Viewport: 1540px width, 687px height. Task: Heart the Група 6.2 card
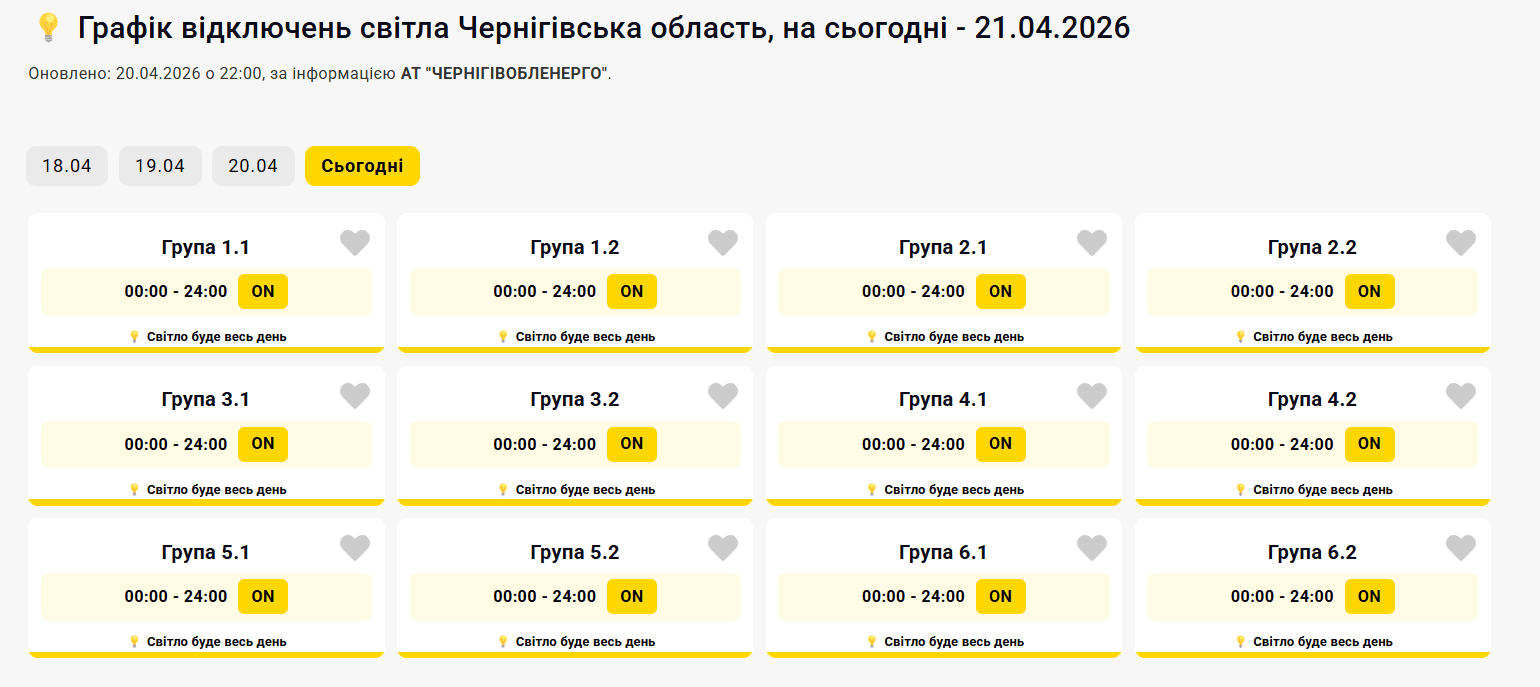(1461, 548)
